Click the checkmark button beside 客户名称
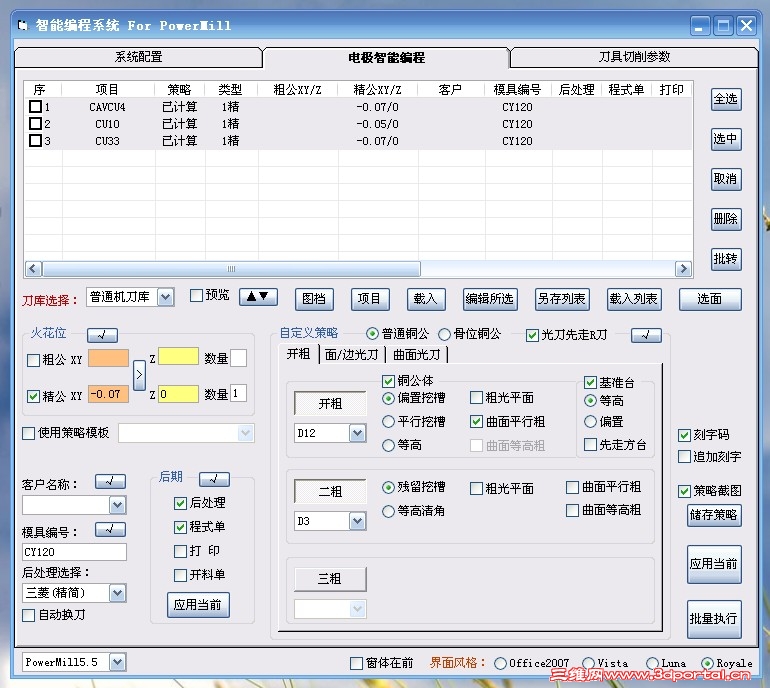Image resolution: width=770 pixels, height=688 pixels. coord(110,482)
